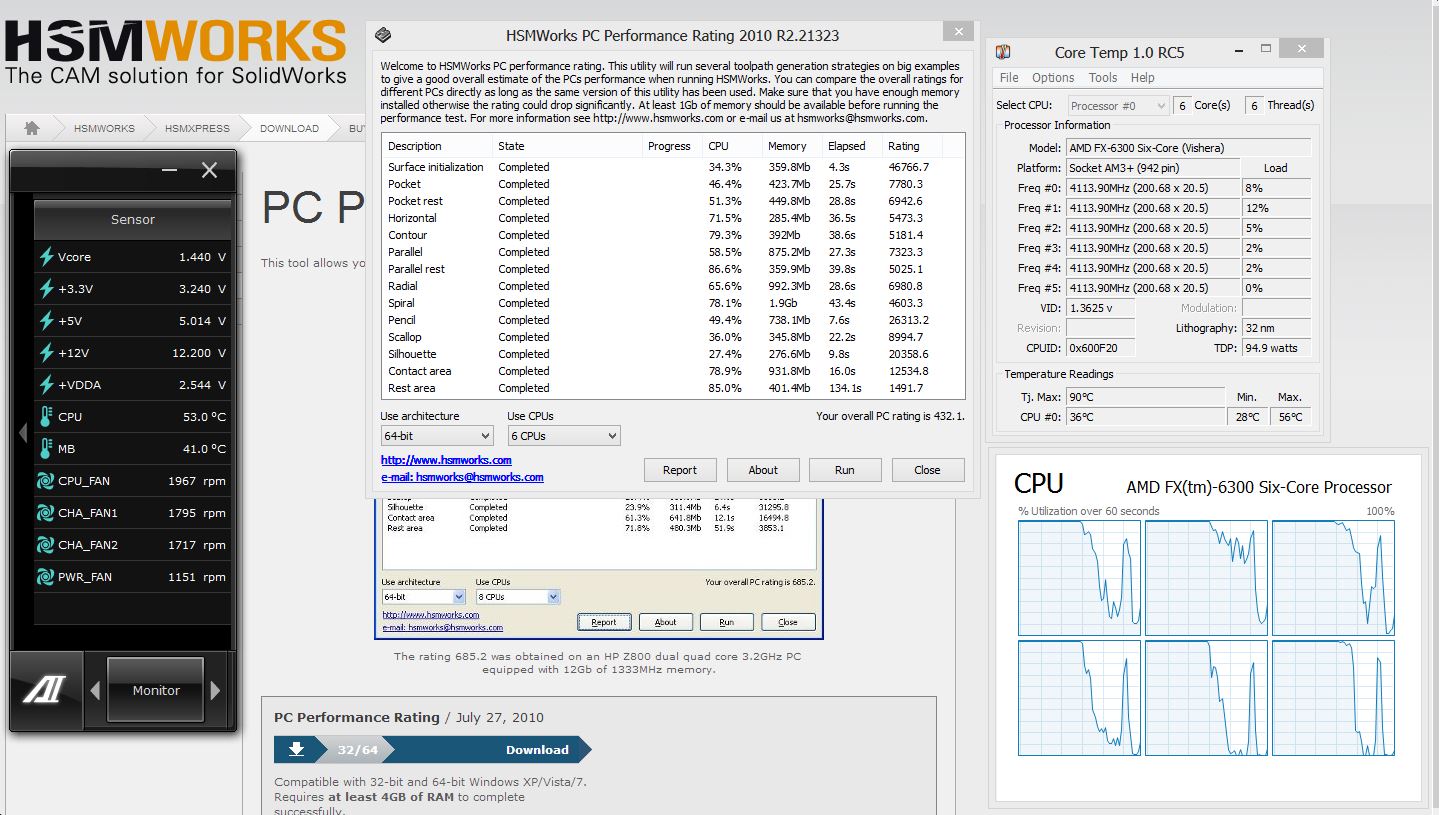Click the e-mail hsmworks@hsmworks.com link in the dialog
1439x815 pixels.
[462, 477]
